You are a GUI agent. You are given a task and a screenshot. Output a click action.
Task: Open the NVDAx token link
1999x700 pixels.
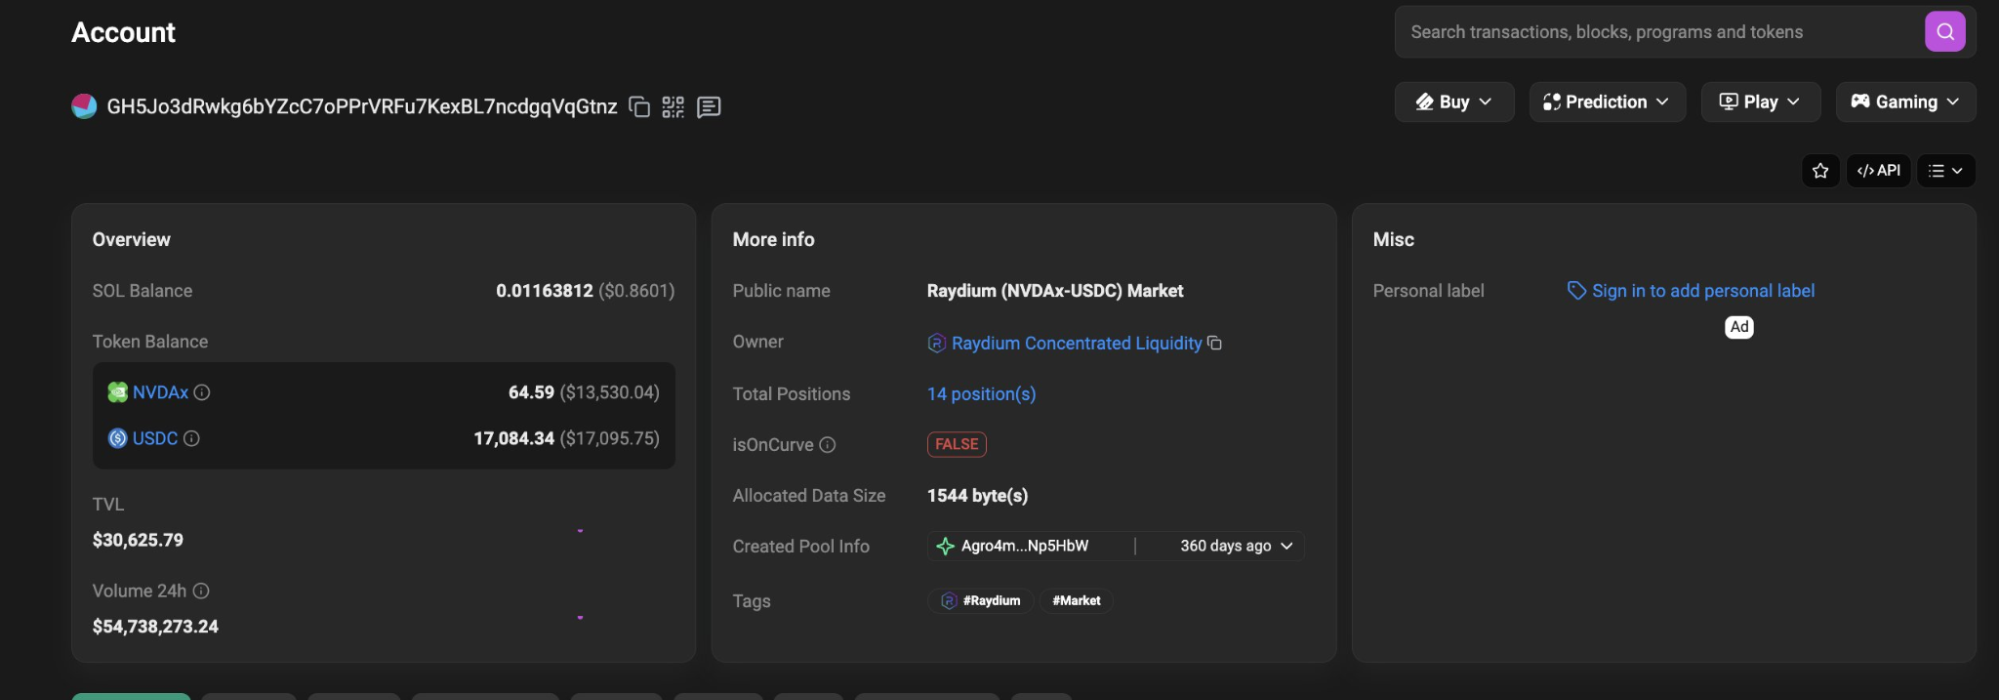[160, 392]
